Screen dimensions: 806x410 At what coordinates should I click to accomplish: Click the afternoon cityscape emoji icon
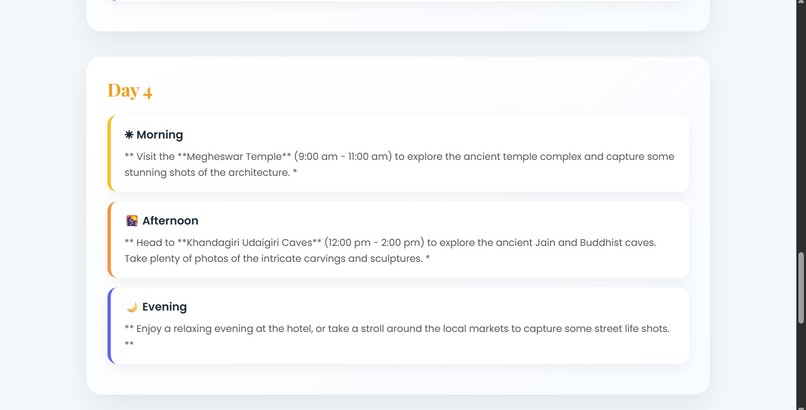coord(132,220)
